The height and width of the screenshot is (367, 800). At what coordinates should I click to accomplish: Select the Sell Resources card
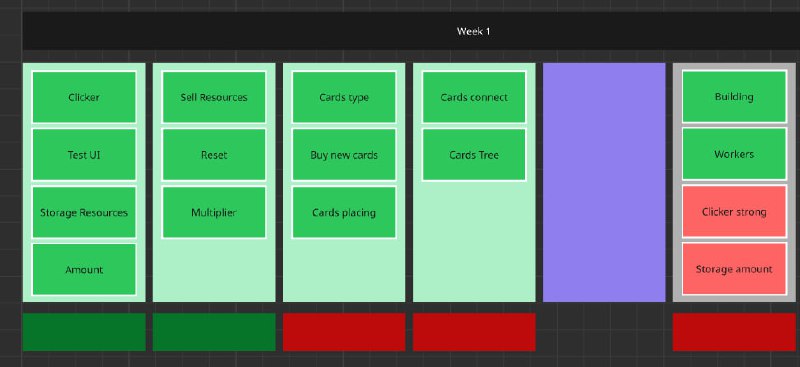(x=214, y=97)
